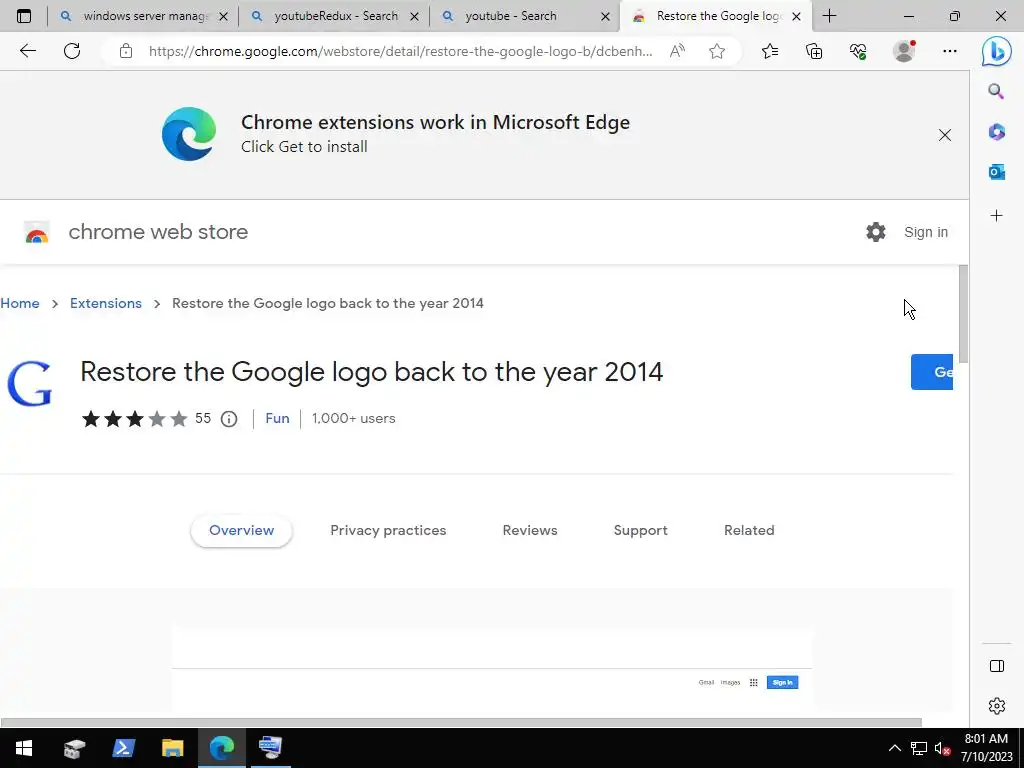Open the Related tab
Image resolution: width=1024 pixels, height=768 pixels.
(749, 530)
